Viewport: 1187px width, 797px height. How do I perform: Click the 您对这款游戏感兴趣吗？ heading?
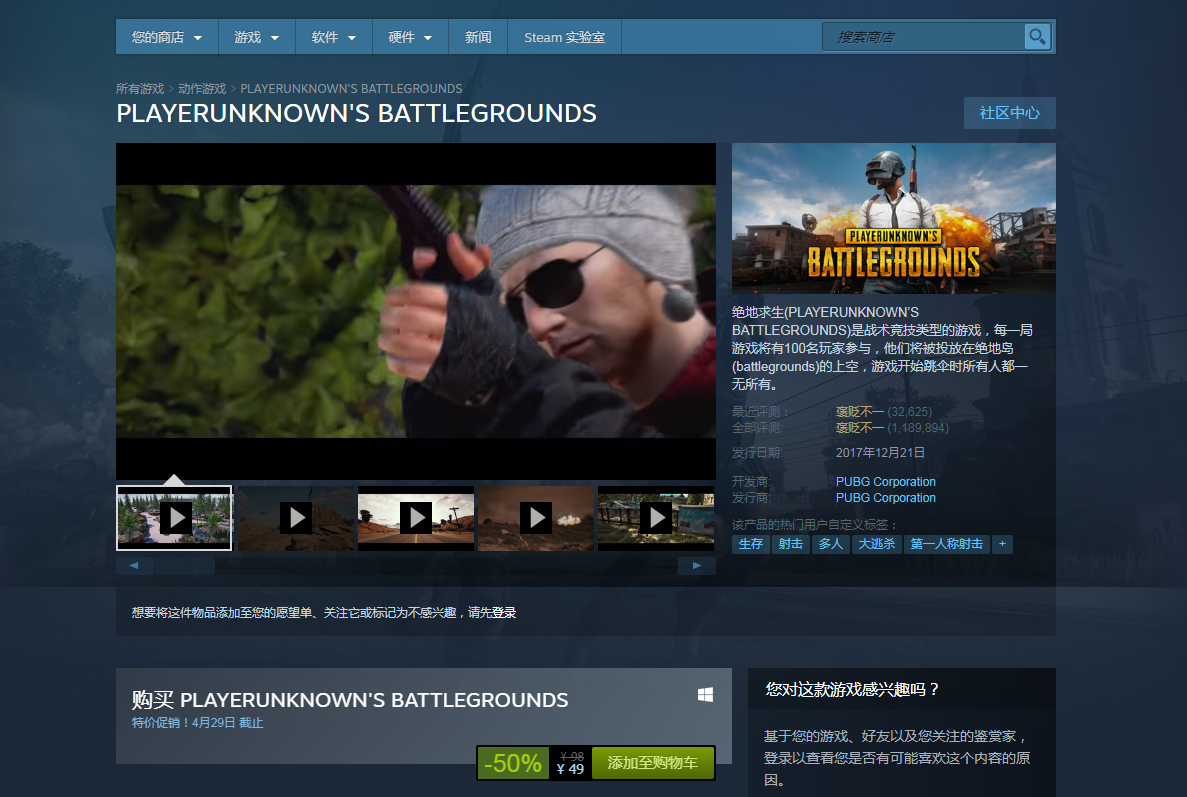853,690
